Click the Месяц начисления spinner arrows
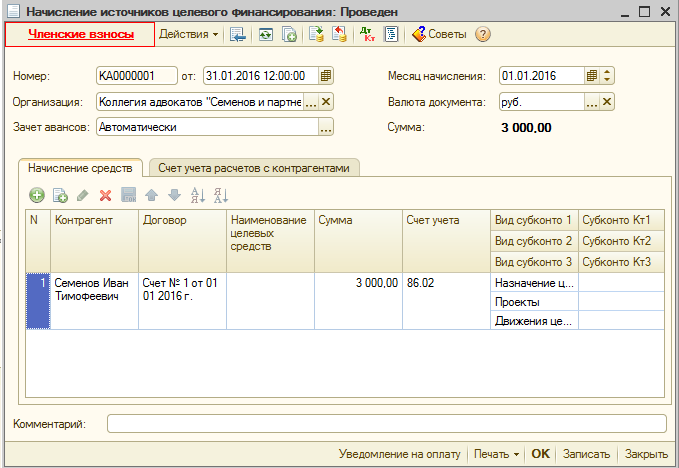The height and width of the screenshot is (468, 679). coord(607,76)
